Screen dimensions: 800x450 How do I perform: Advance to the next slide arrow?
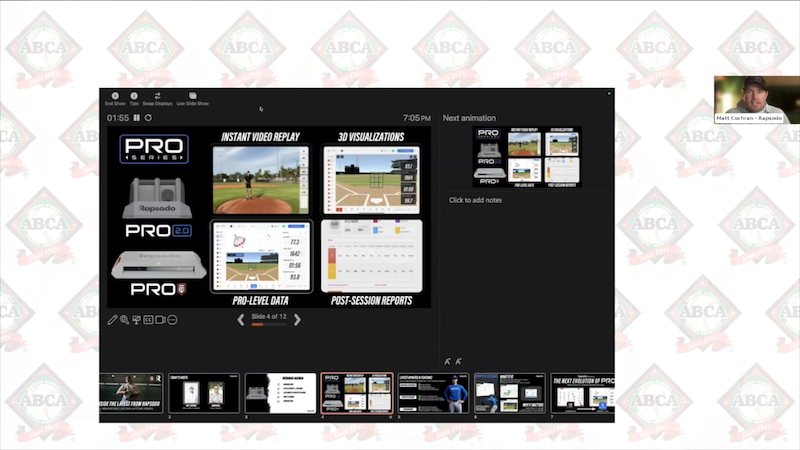297,320
